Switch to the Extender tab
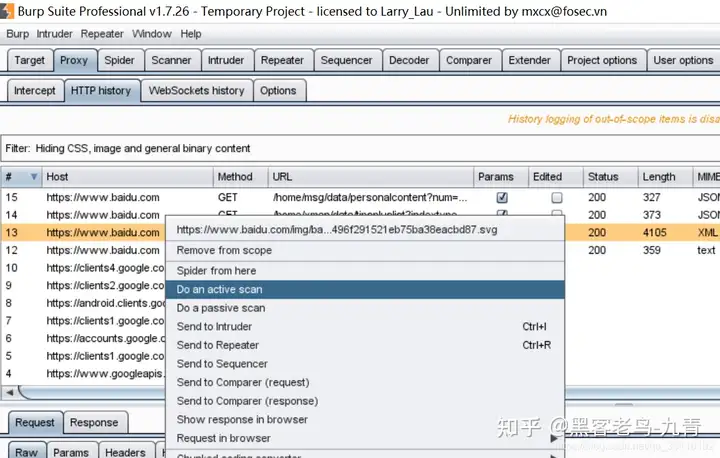Viewport: 720px width, 458px height. 530,60
